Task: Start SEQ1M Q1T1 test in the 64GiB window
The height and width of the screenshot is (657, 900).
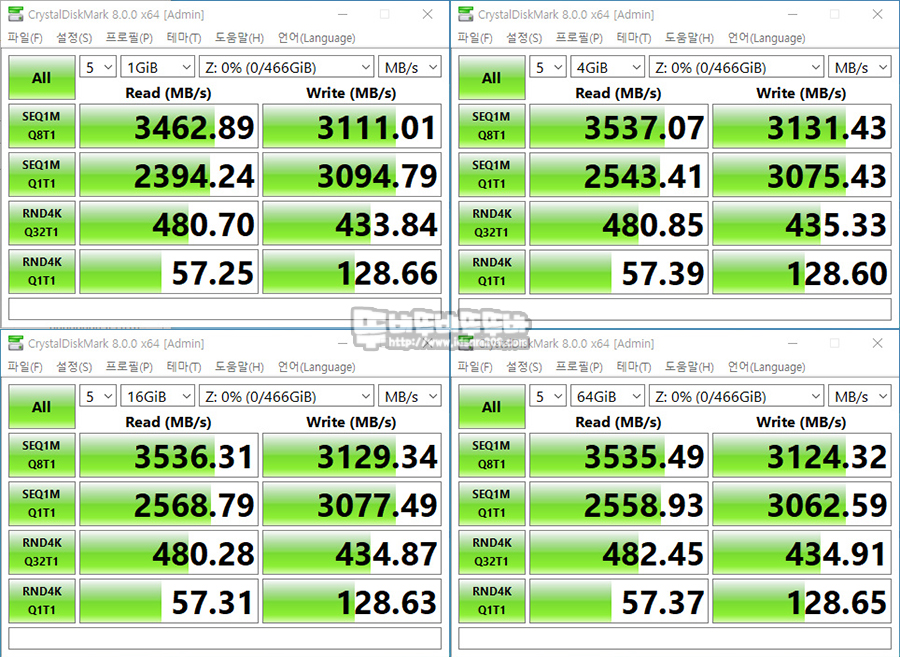Action: click(x=492, y=503)
